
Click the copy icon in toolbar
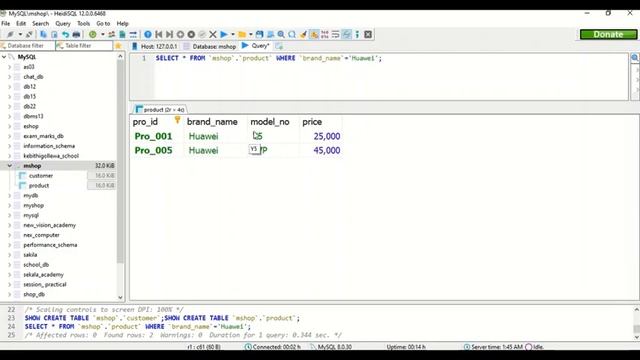pos(43,35)
